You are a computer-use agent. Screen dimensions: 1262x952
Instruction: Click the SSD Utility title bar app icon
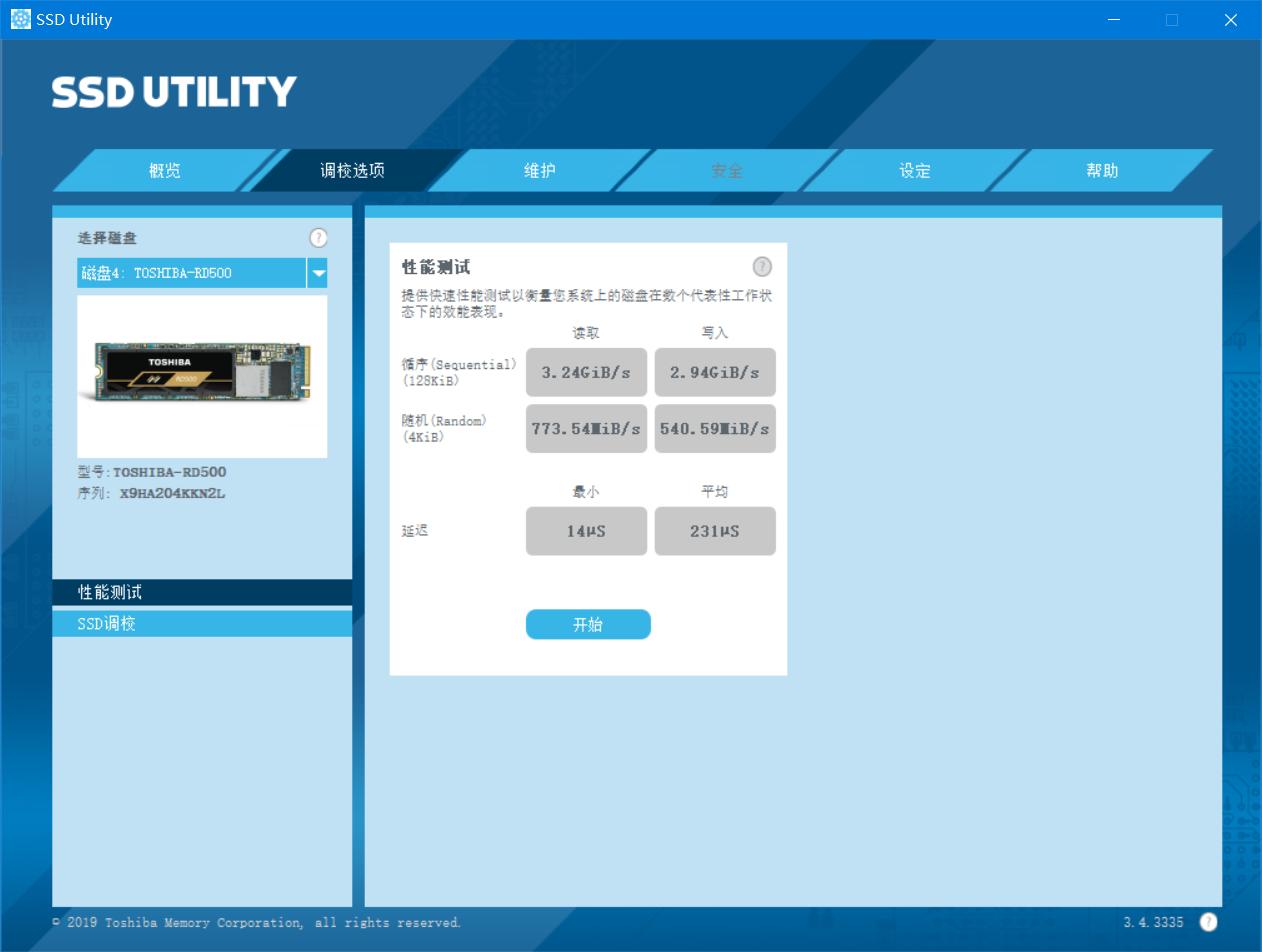click(x=20, y=19)
